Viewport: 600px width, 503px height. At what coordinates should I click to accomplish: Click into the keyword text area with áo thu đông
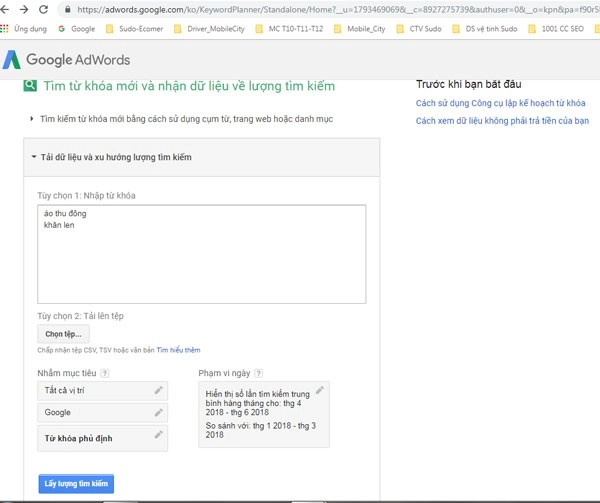202,254
